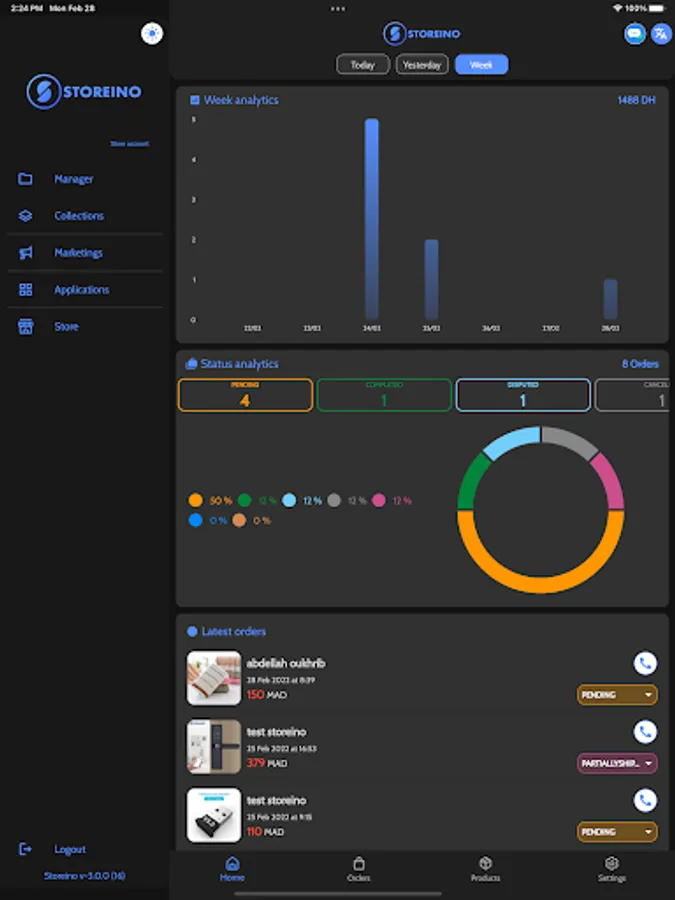Select the Cancelled status card
The height and width of the screenshot is (900, 675).
point(632,395)
